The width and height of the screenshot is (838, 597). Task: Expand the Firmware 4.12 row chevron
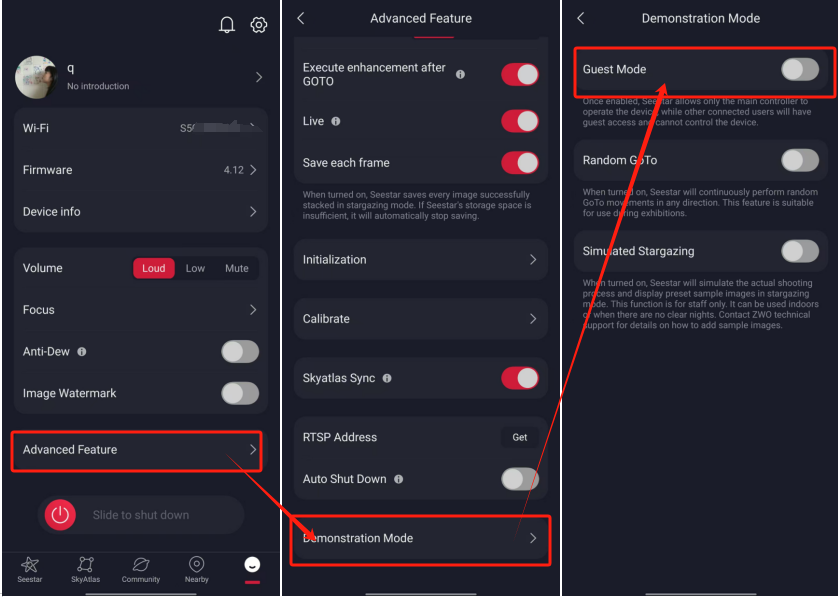coord(253,170)
